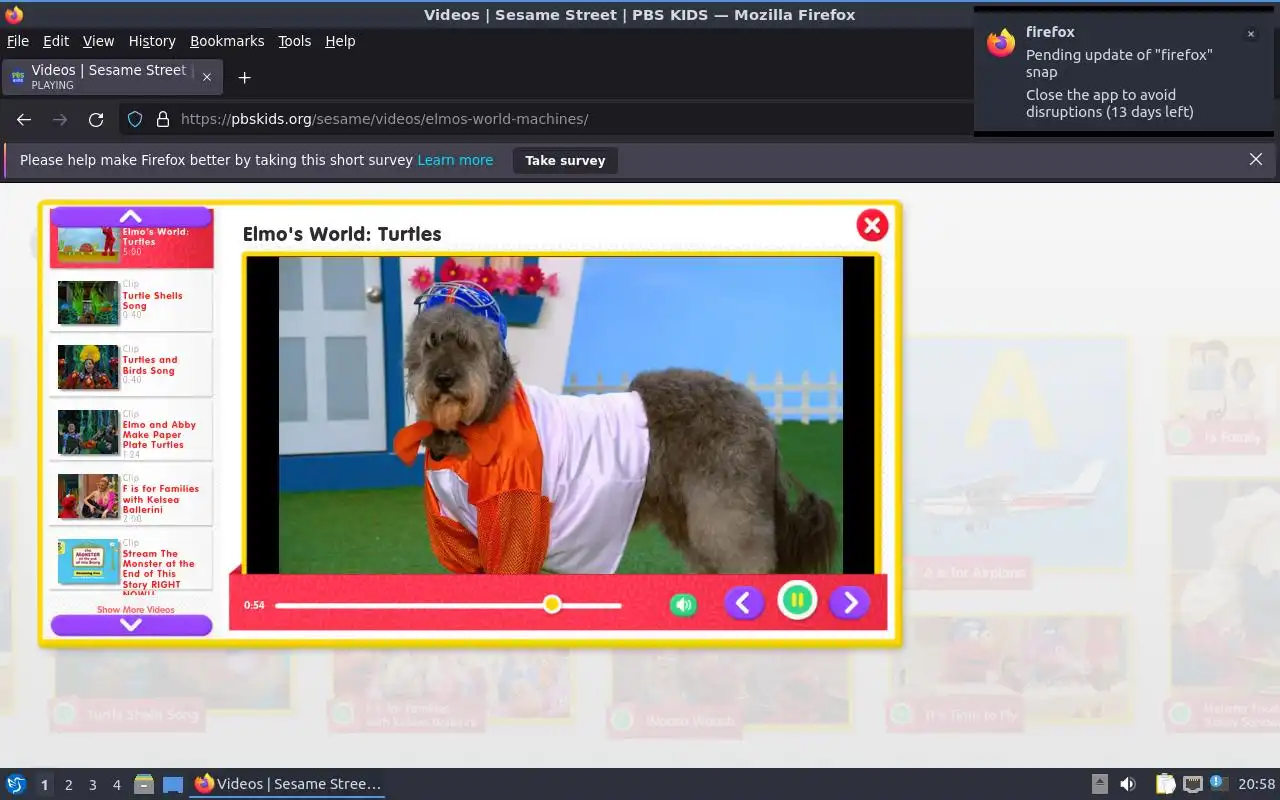Open the View menu
The height and width of the screenshot is (800, 1280).
click(x=98, y=41)
